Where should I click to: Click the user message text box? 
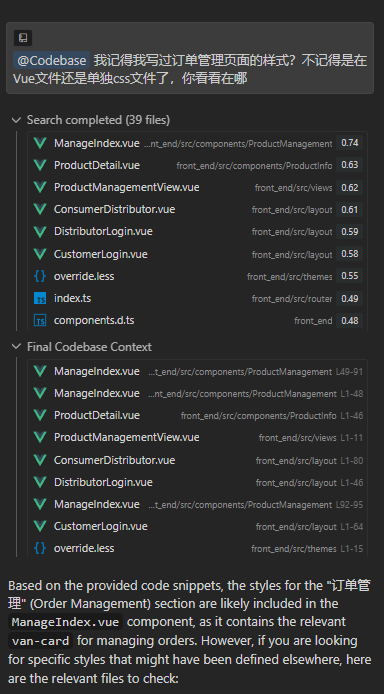click(x=190, y=58)
